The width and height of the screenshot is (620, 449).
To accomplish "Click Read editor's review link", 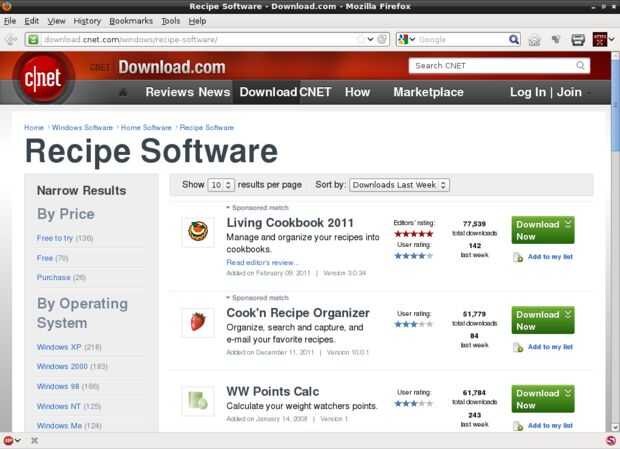I will [x=262, y=262].
